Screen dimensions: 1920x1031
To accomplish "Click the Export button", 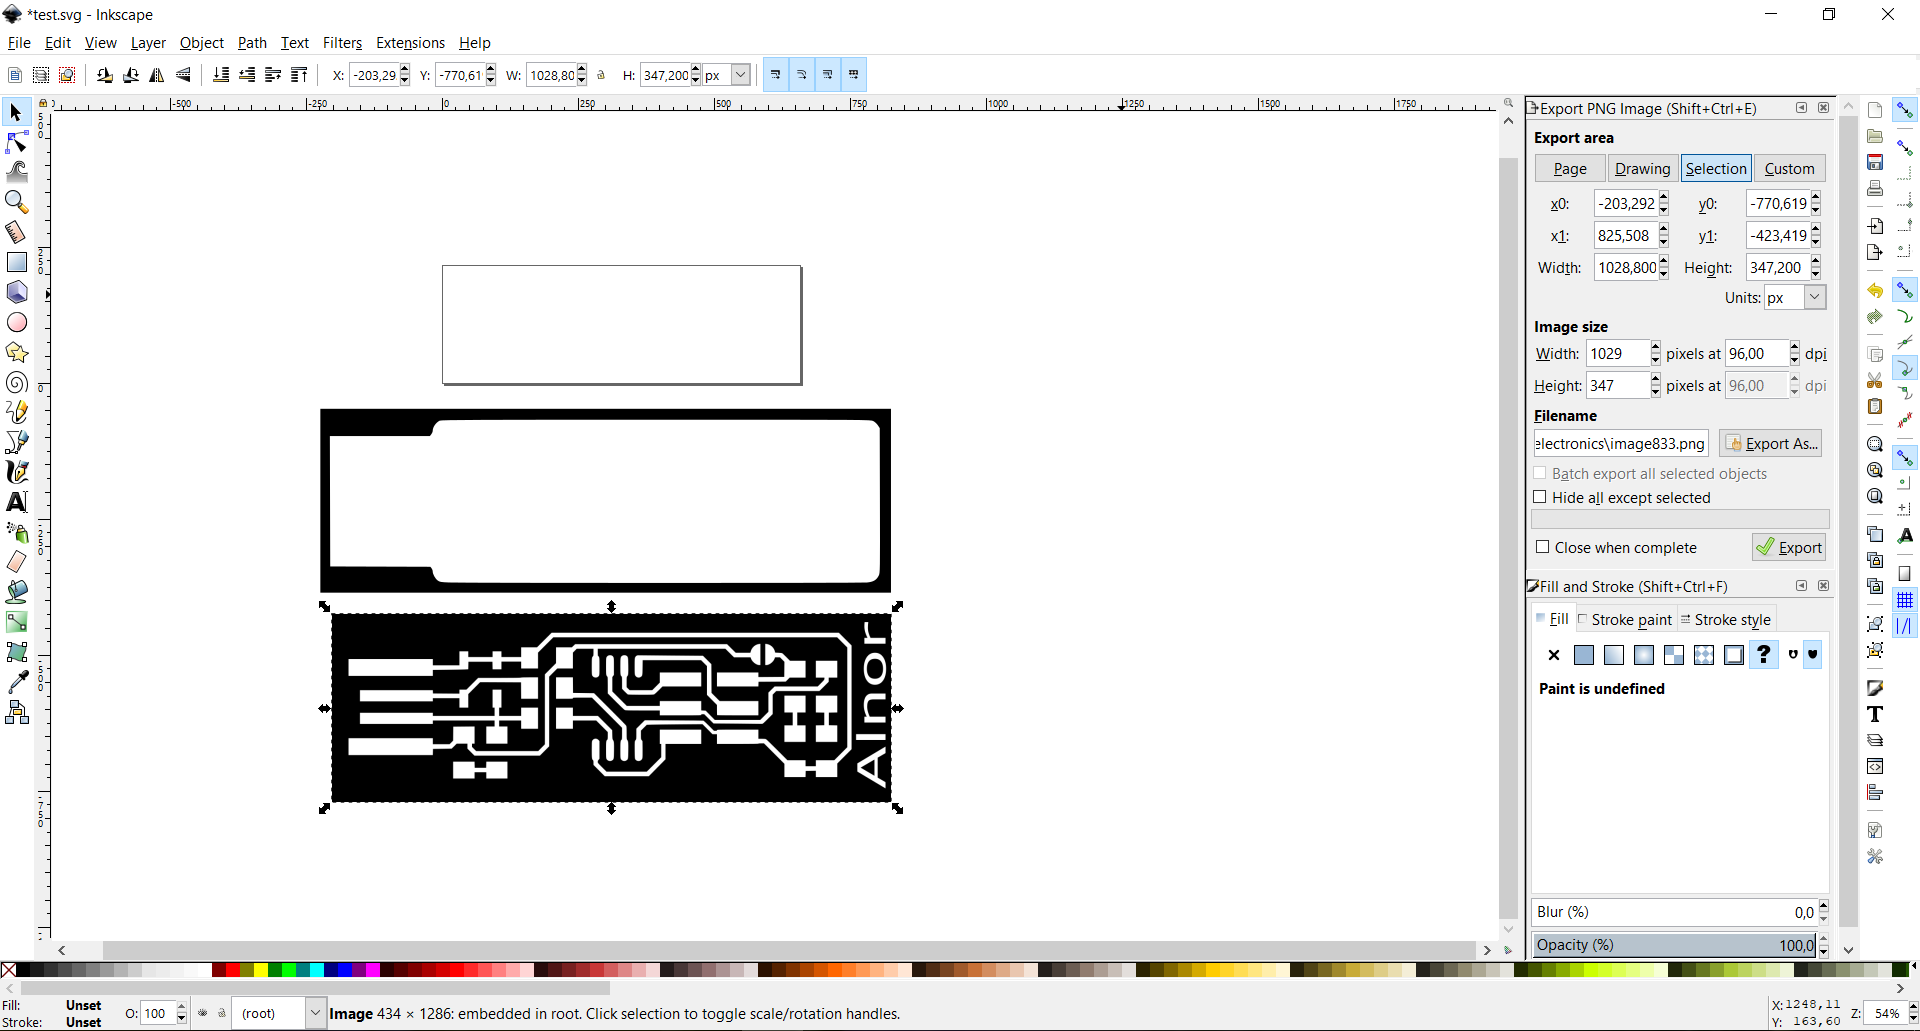I will (x=1789, y=547).
